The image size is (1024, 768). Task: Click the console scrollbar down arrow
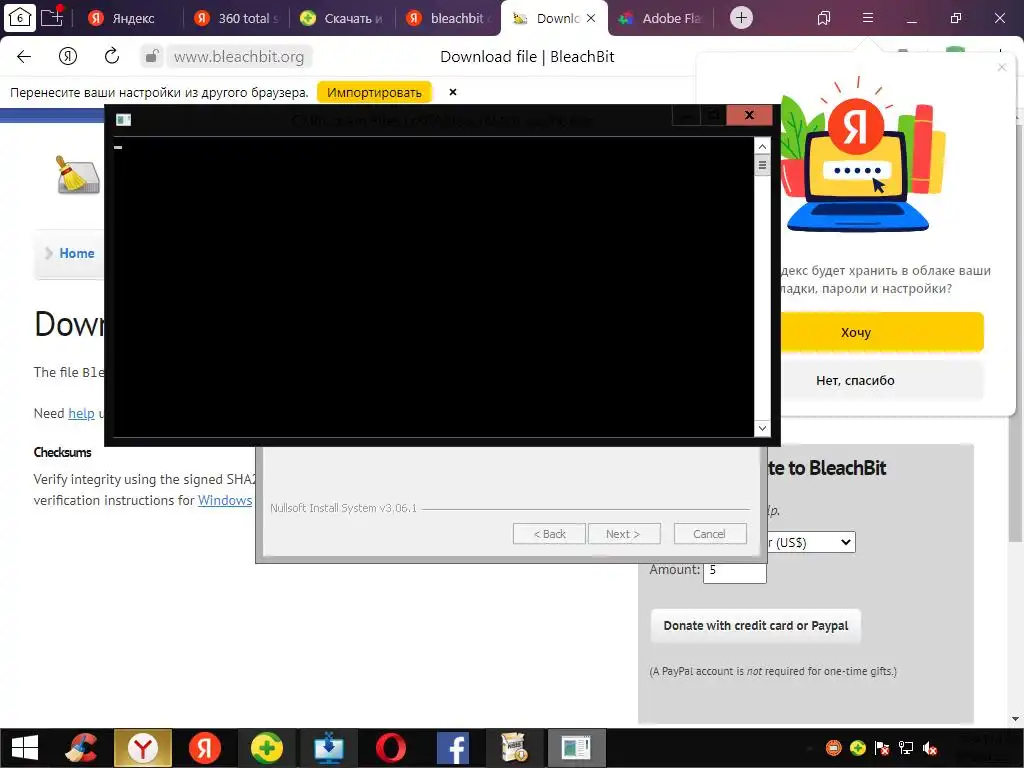tap(762, 428)
